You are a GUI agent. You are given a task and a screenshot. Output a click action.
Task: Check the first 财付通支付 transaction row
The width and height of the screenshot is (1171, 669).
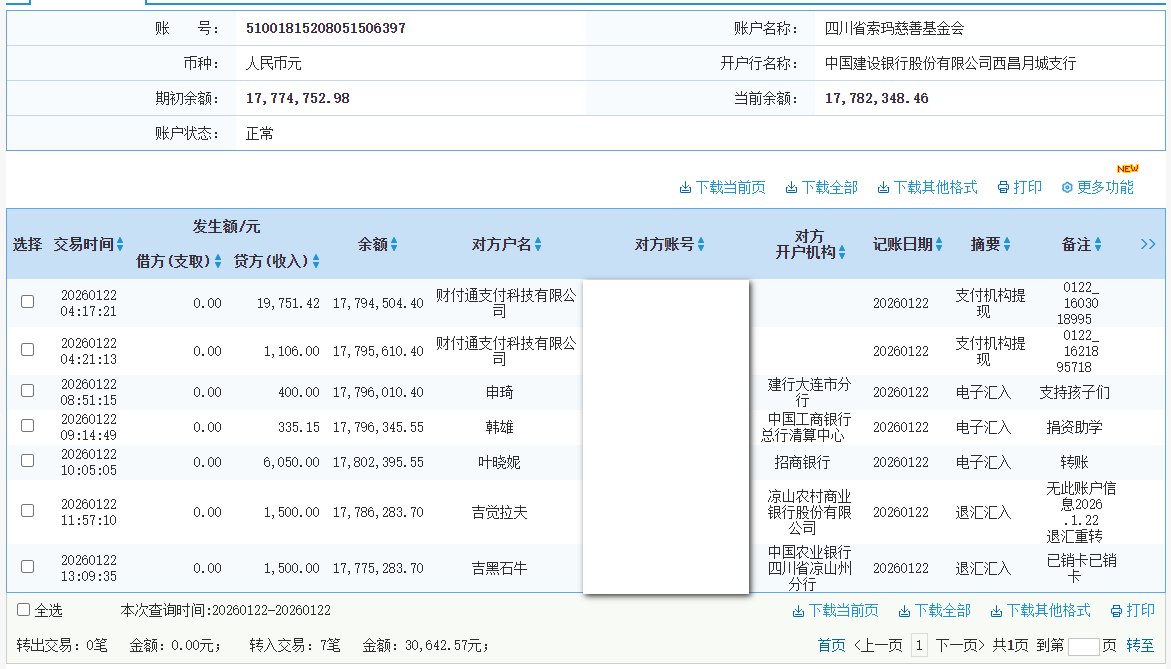point(27,301)
